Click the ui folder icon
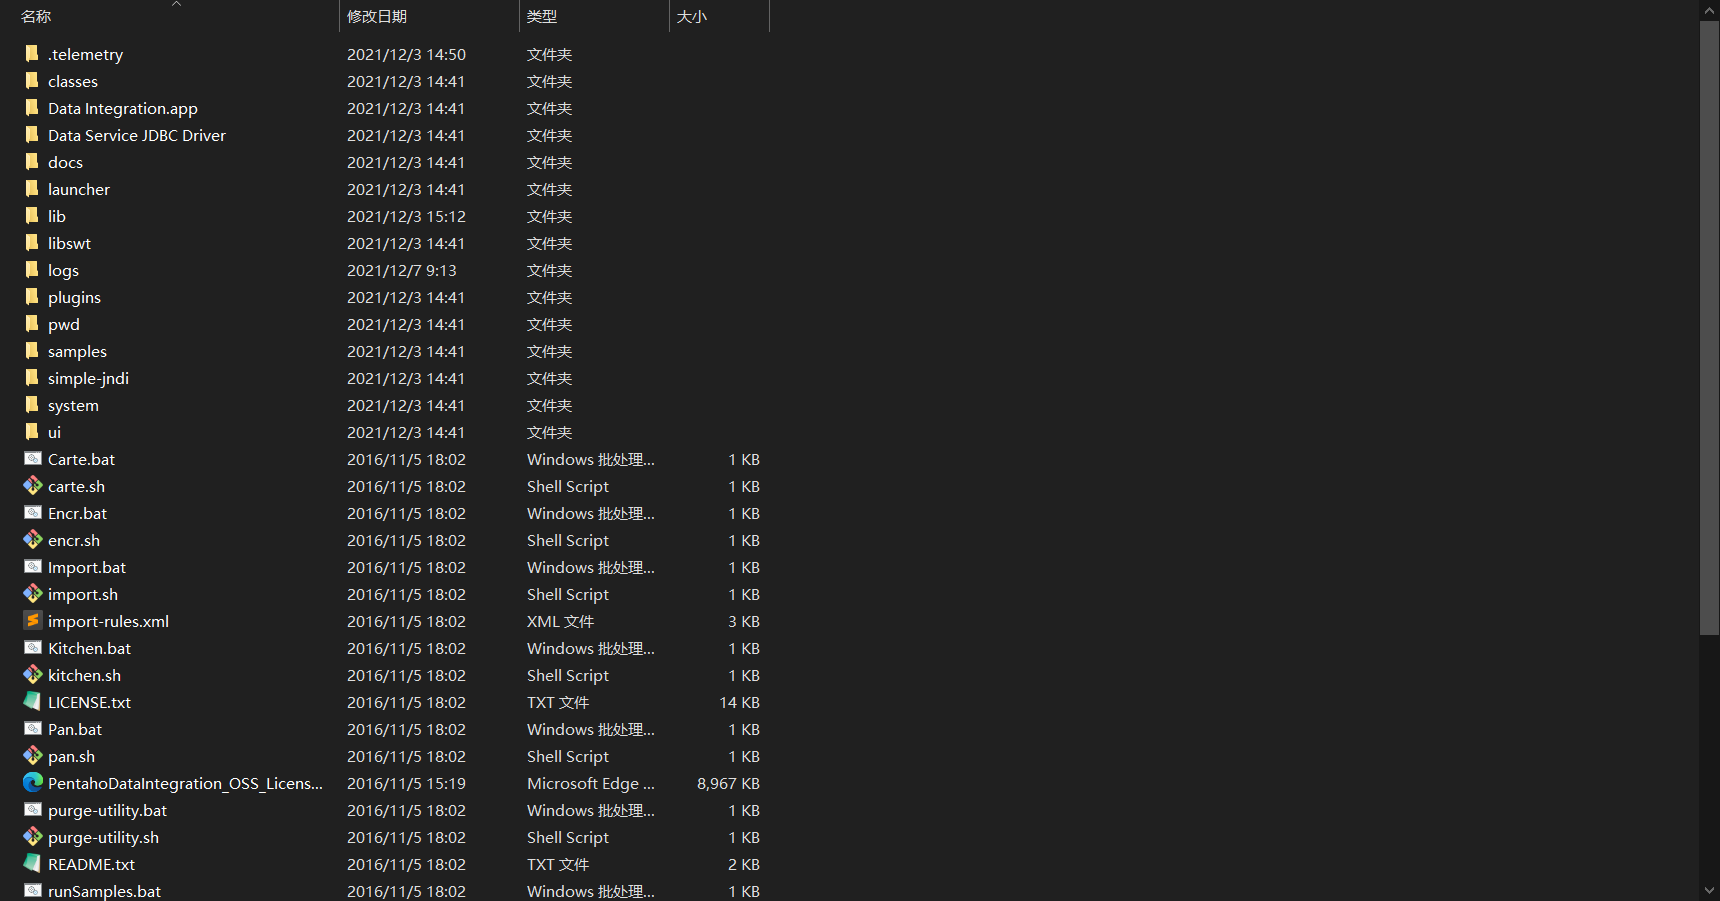 pos(32,431)
